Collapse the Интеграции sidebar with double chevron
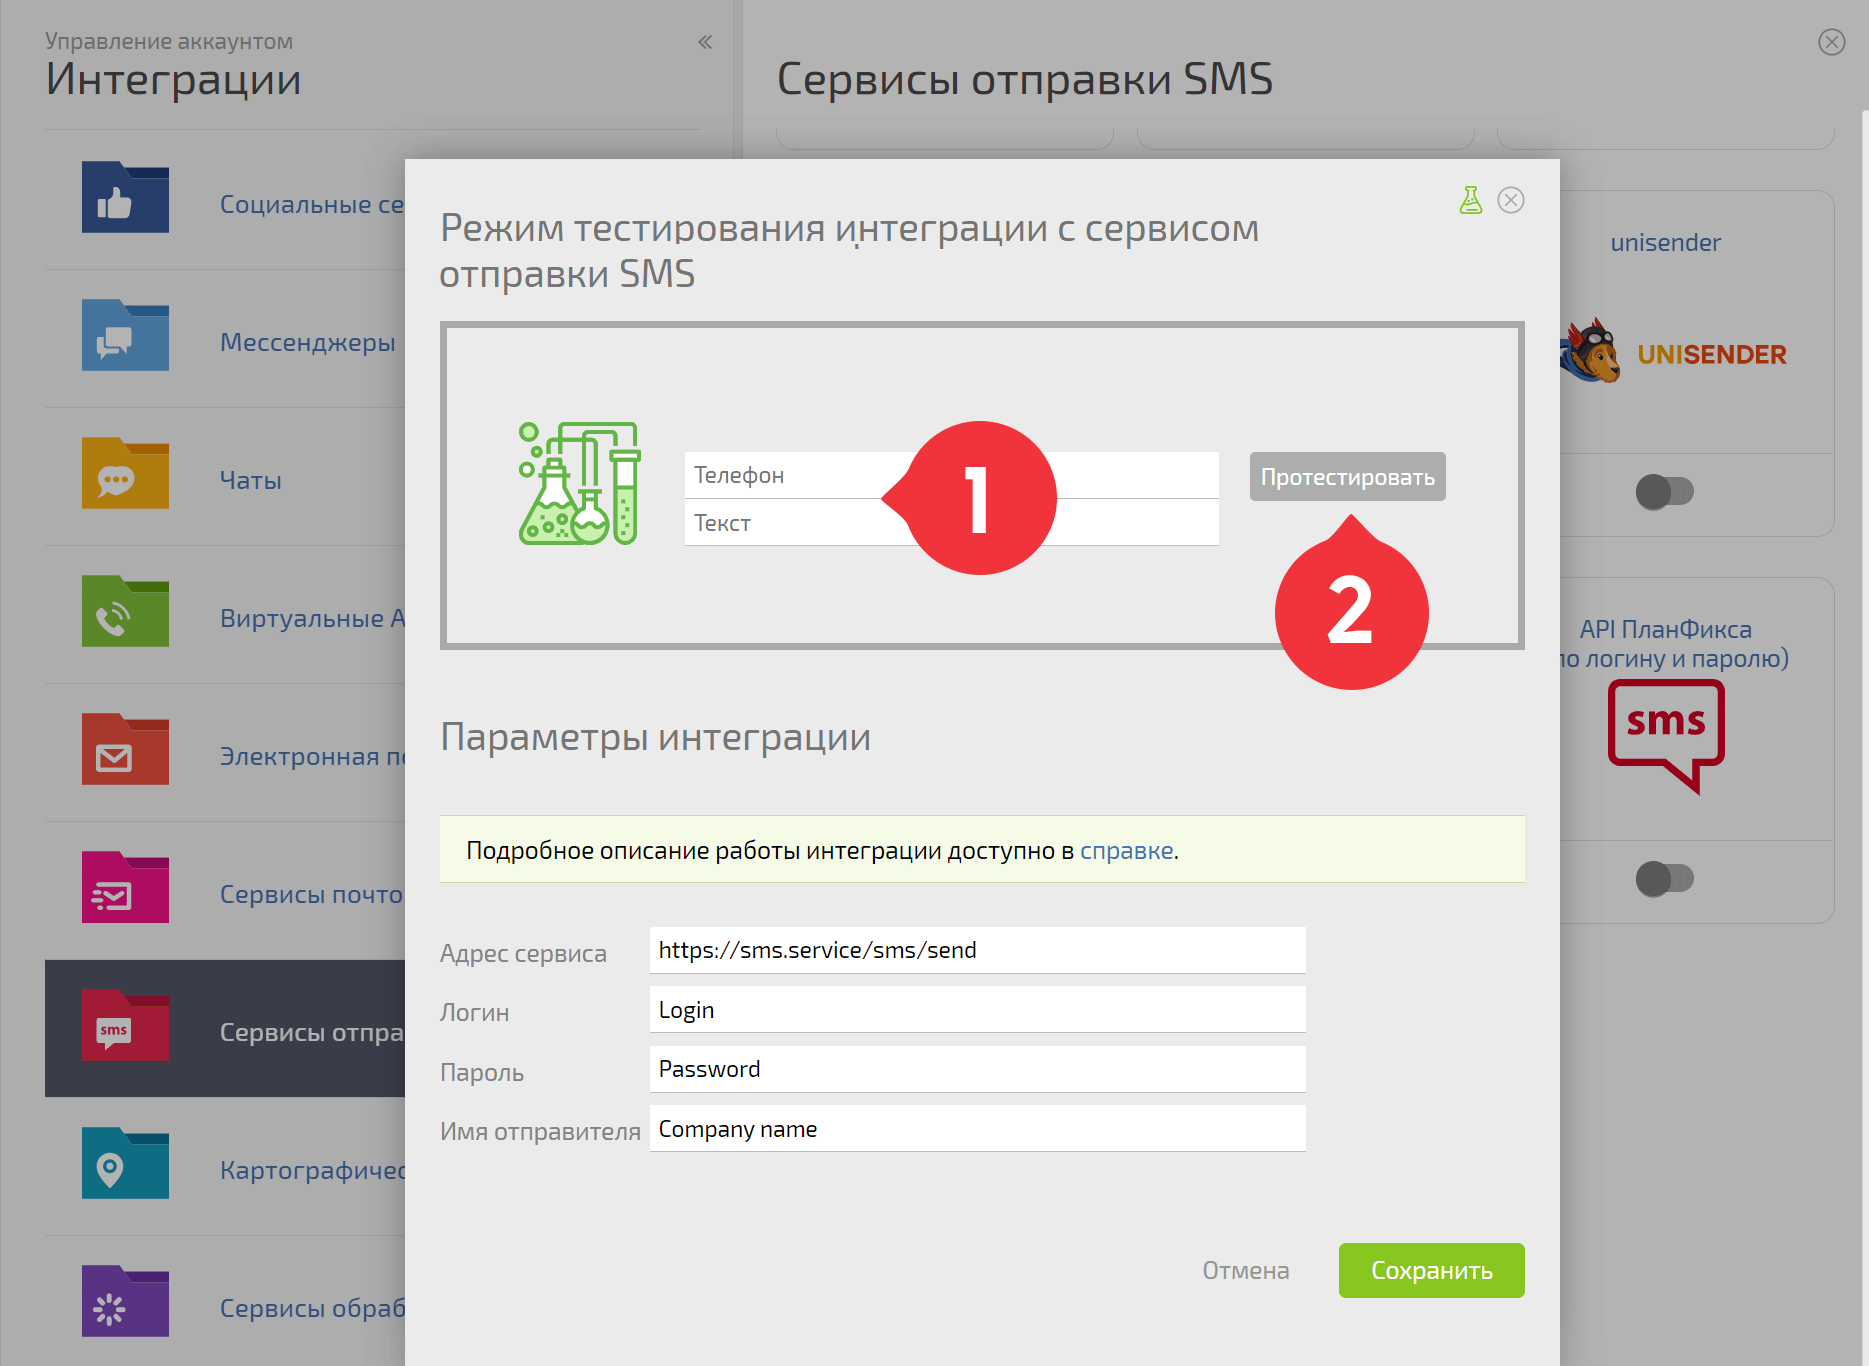 pos(705,42)
